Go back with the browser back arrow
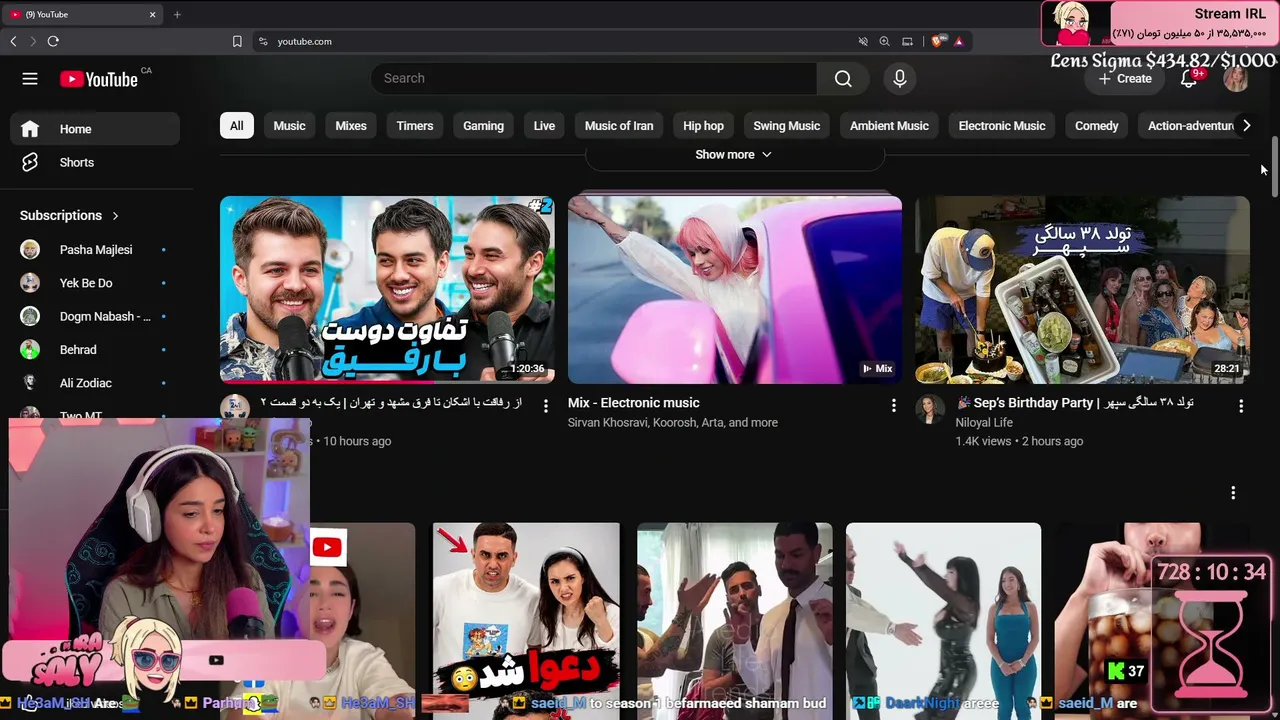 tap(13, 41)
